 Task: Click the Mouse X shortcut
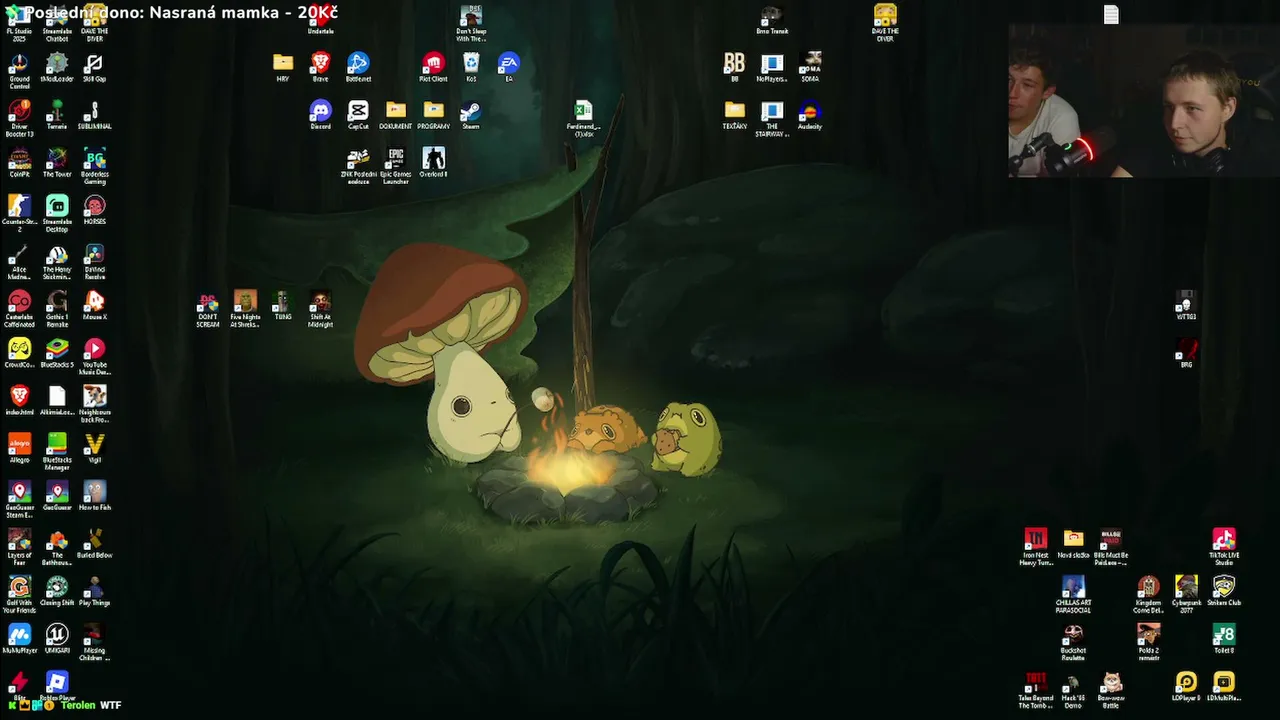pos(94,306)
